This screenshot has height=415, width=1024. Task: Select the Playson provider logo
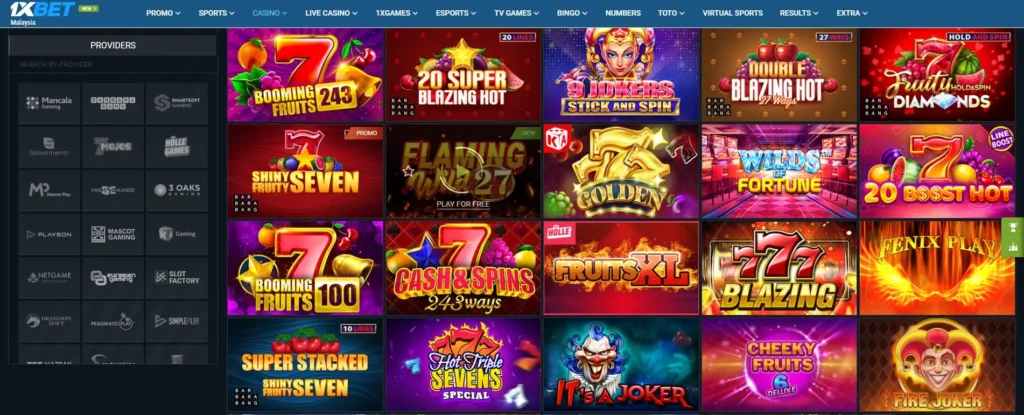click(49, 234)
